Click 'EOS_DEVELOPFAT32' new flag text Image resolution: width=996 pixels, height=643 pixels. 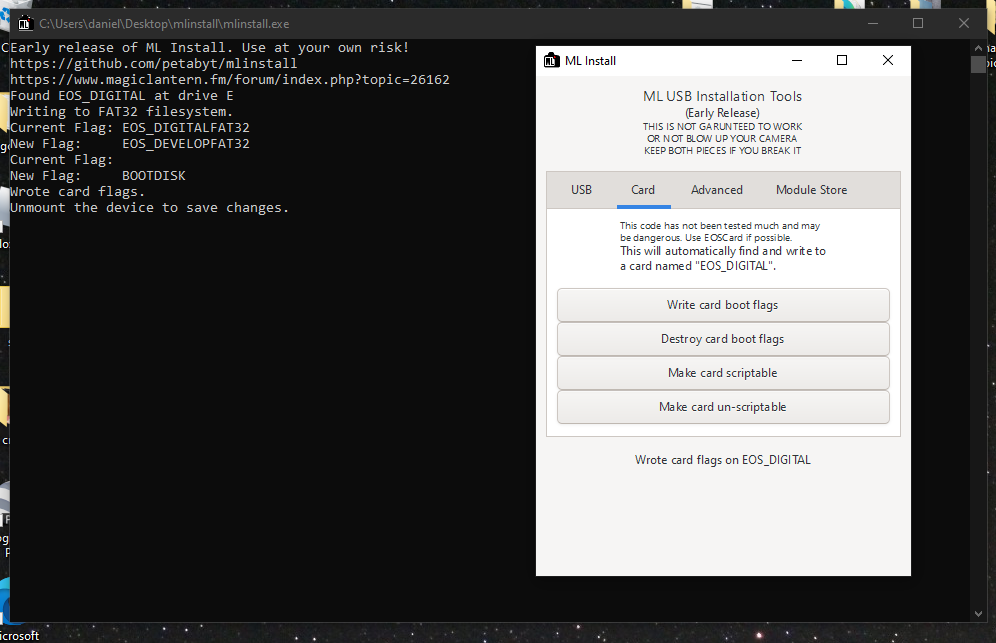click(x=186, y=144)
